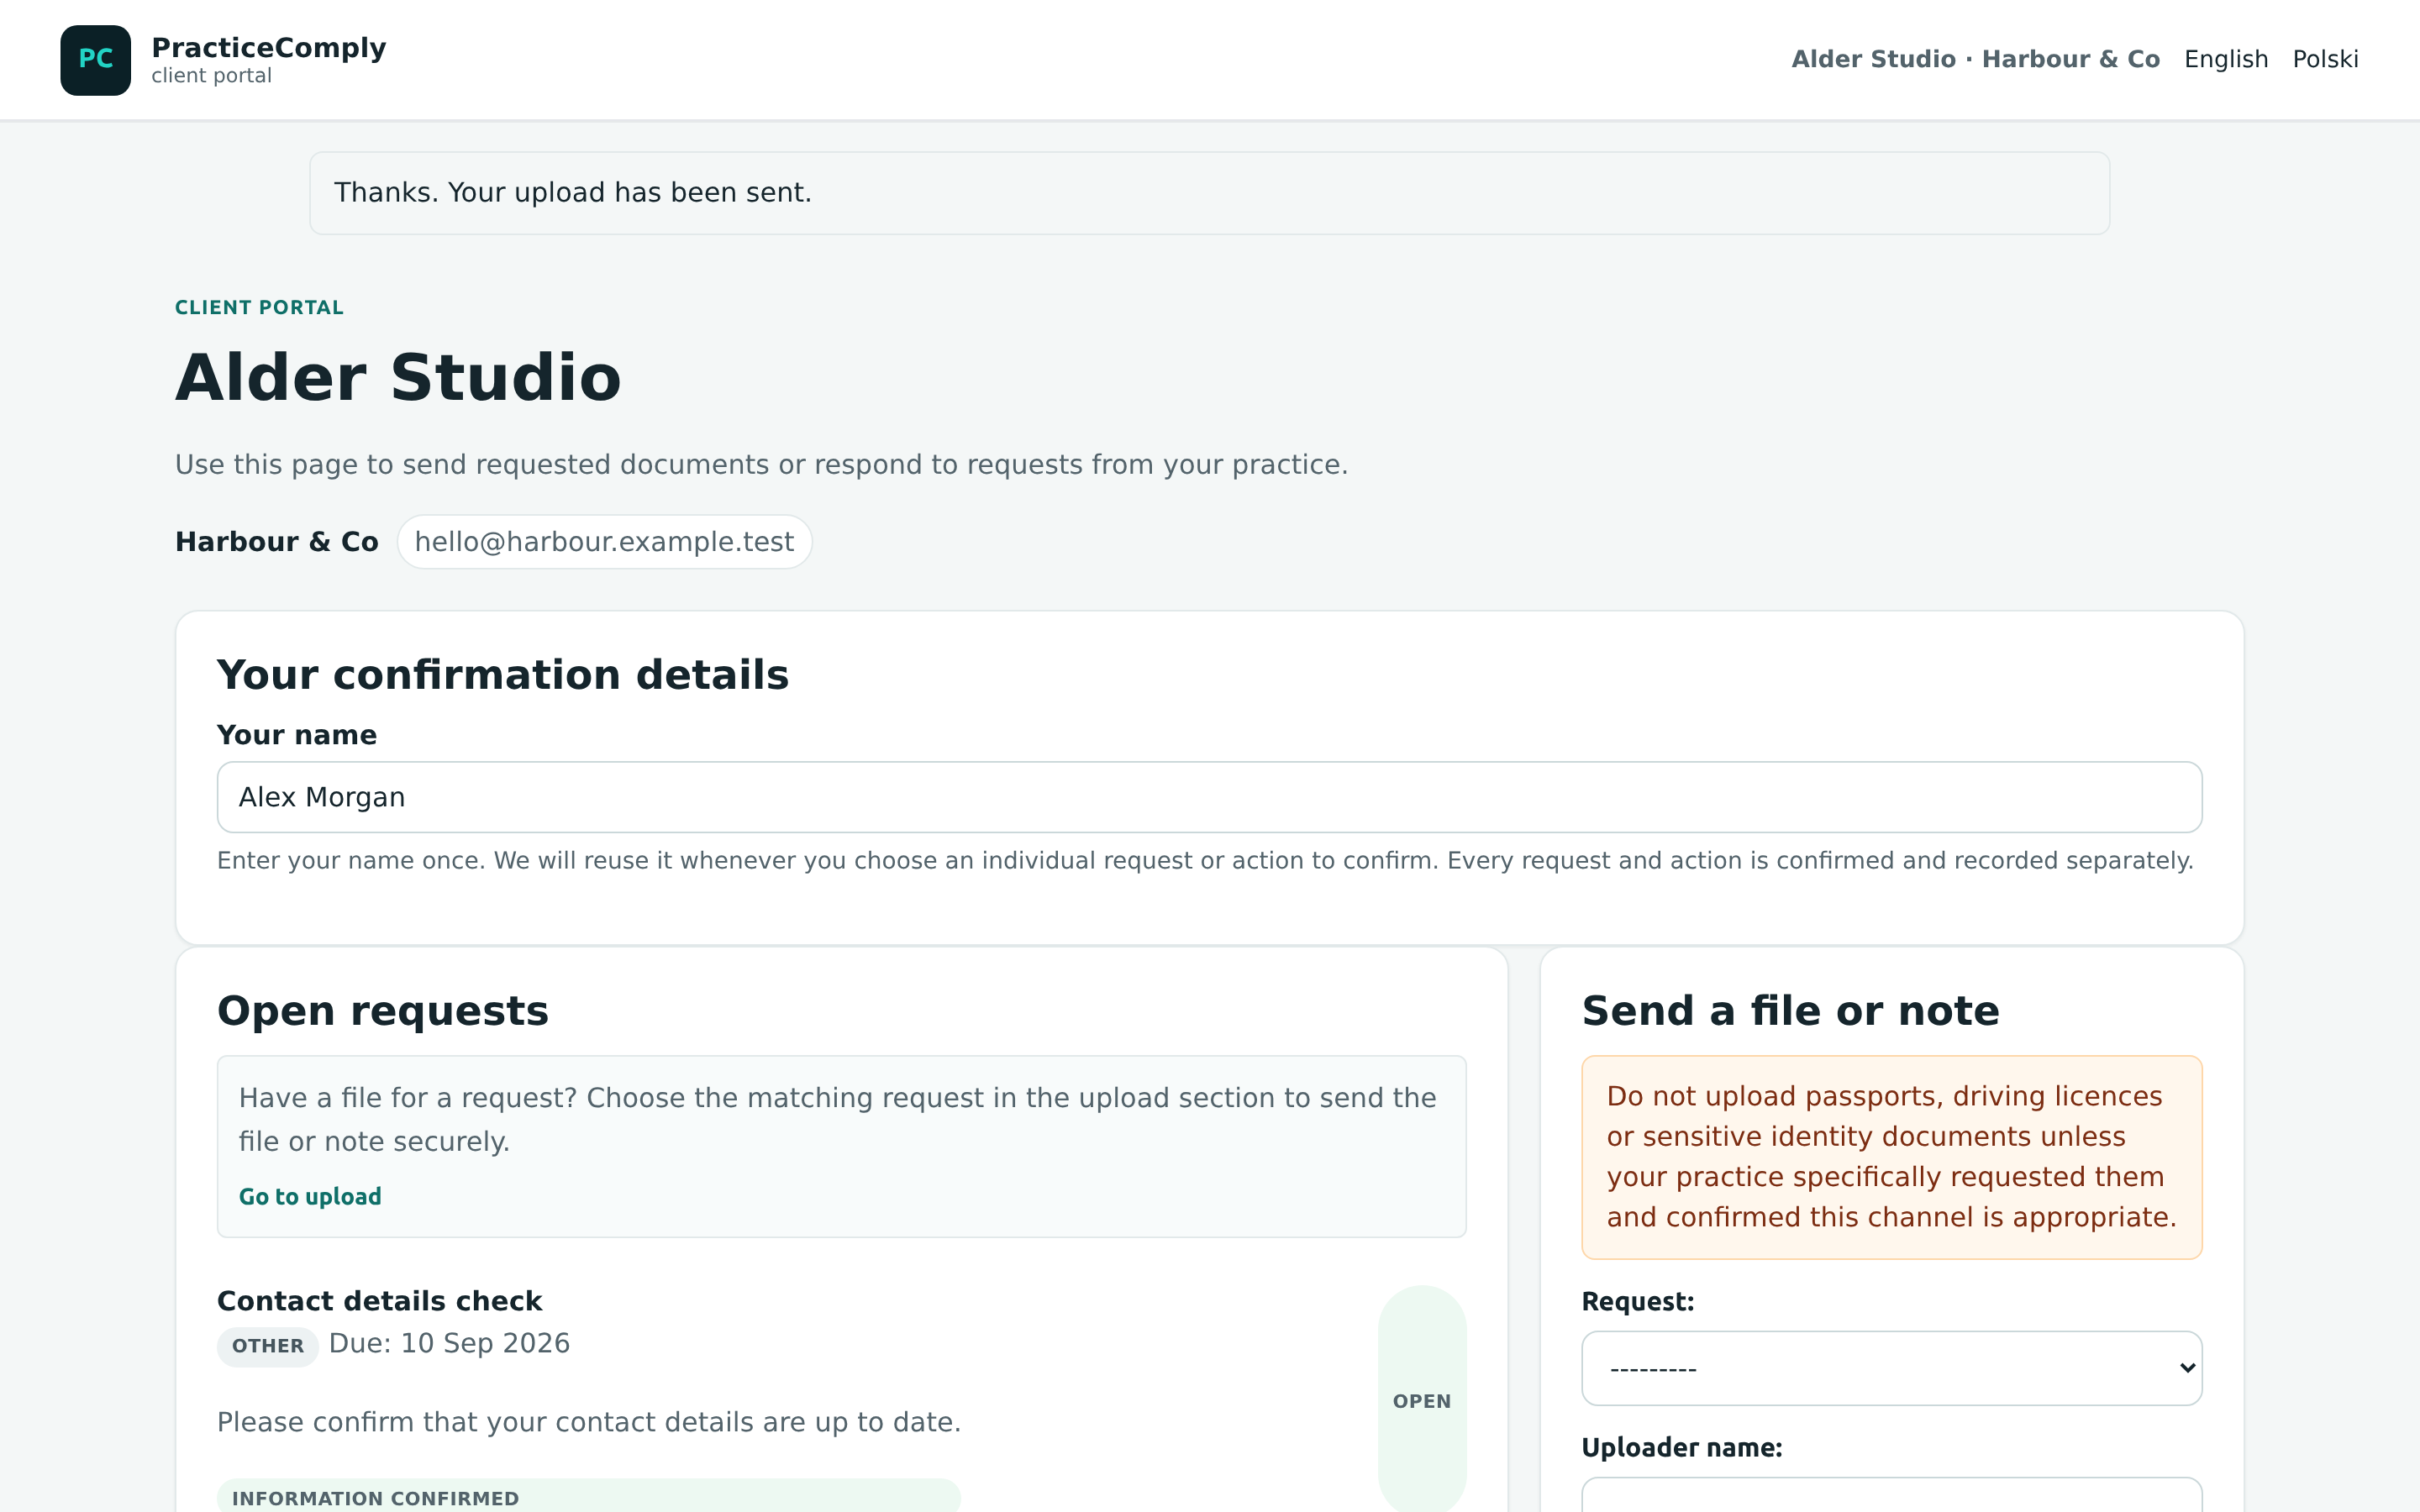Click the Due: 10 Sep 2026 text
The width and height of the screenshot is (2420, 1512).
tap(449, 1343)
